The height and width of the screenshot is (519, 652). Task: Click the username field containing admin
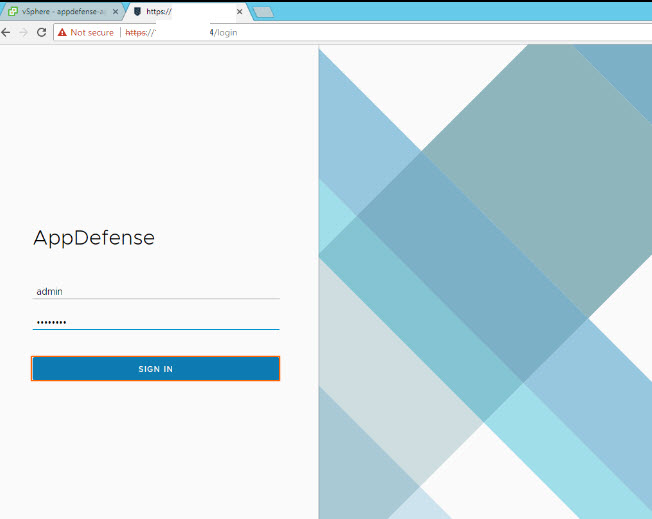[x=155, y=291]
